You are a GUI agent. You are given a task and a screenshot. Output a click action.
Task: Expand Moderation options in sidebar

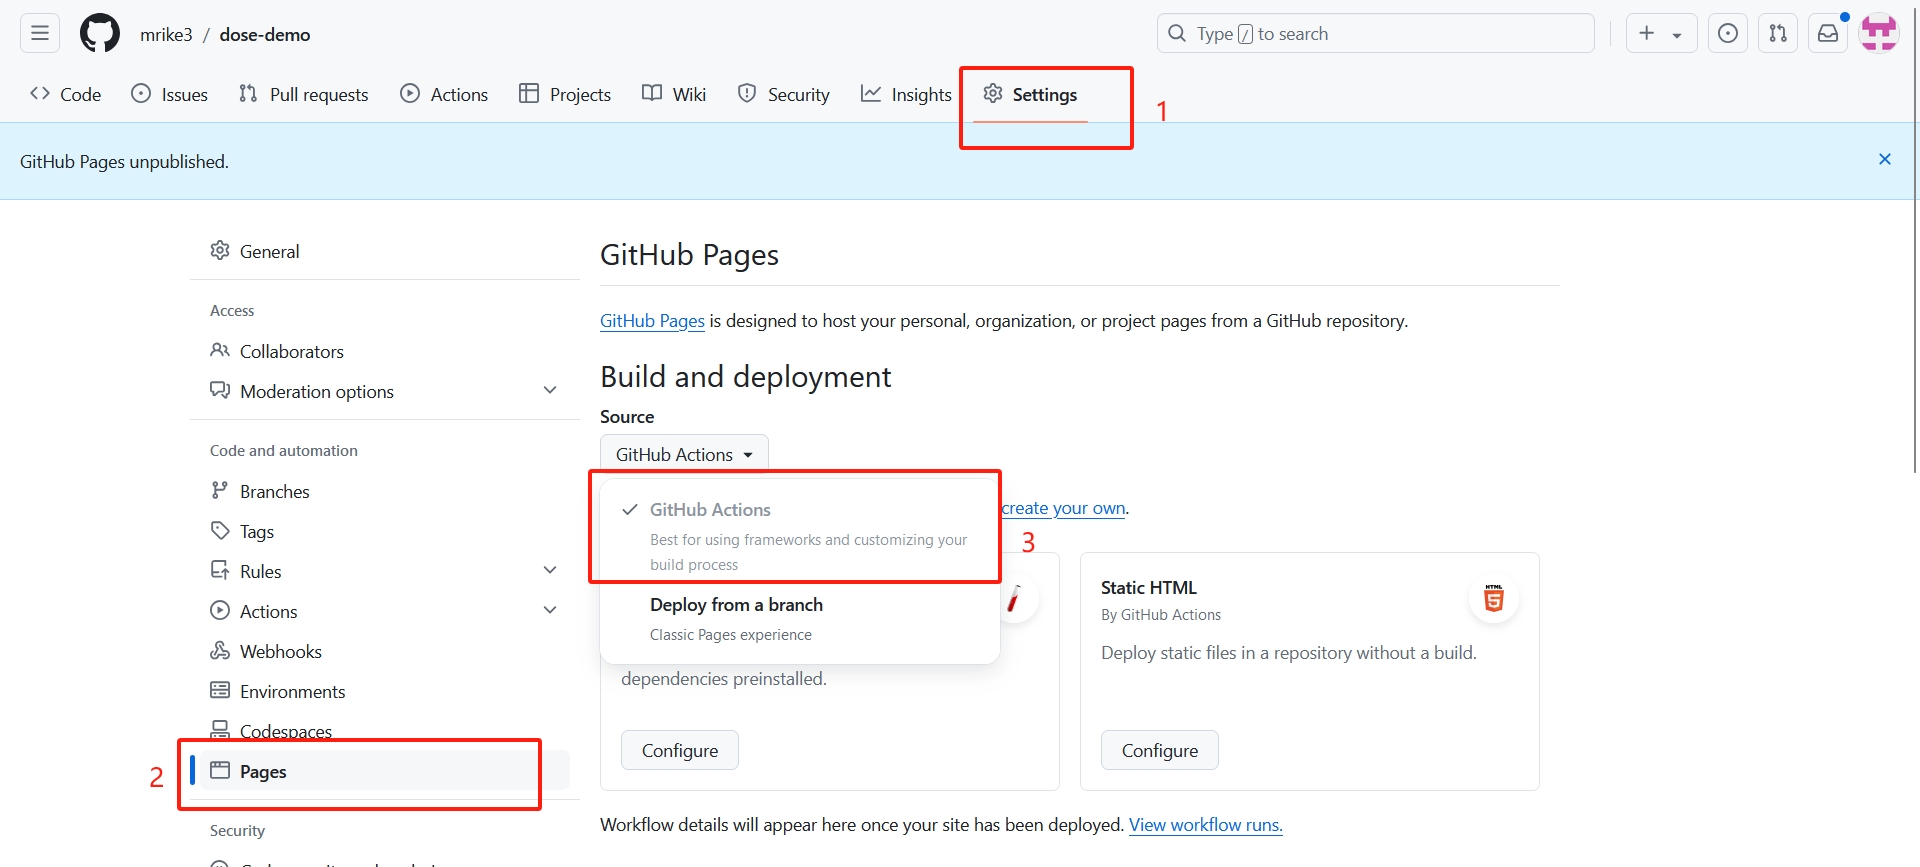pos(549,391)
